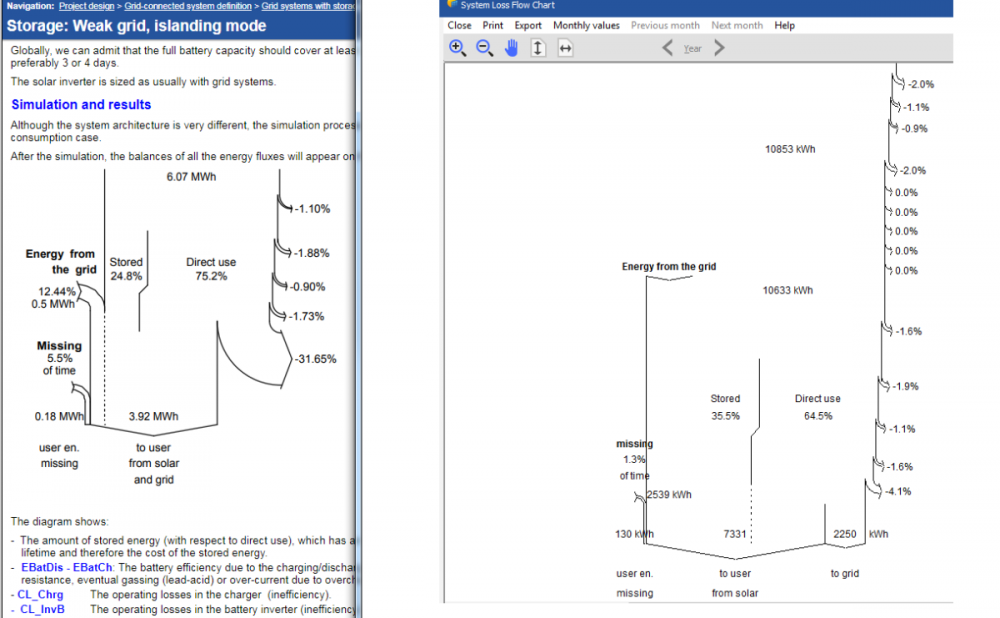Go to next year with right chevron

718,48
